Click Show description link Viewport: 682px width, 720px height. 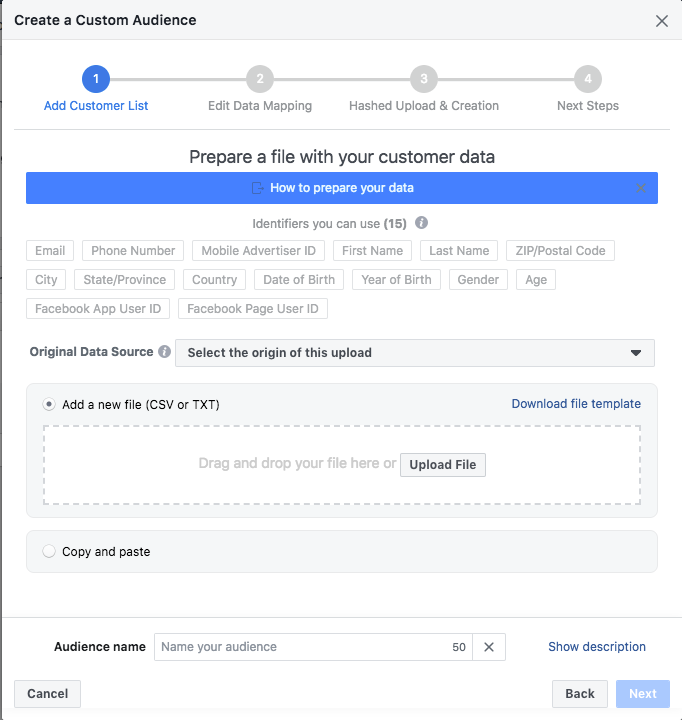coord(597,647)
